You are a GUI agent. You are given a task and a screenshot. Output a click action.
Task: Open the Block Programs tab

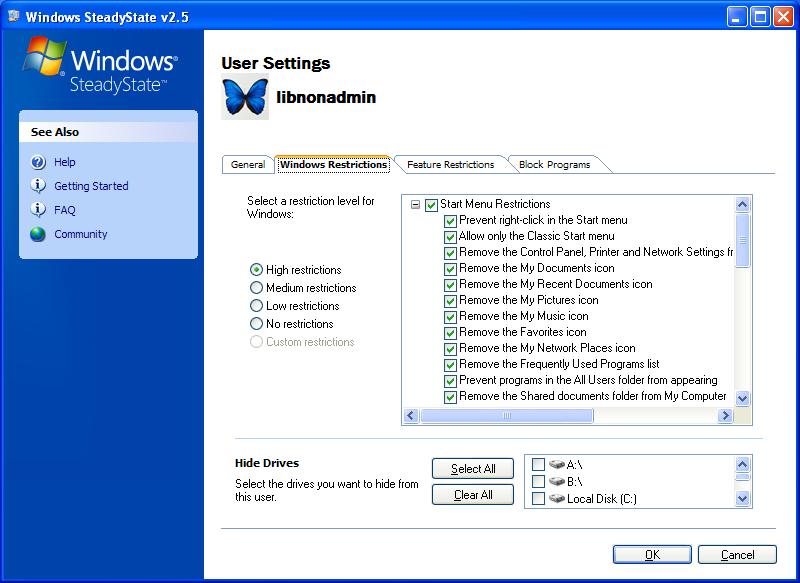pos(555,165)
